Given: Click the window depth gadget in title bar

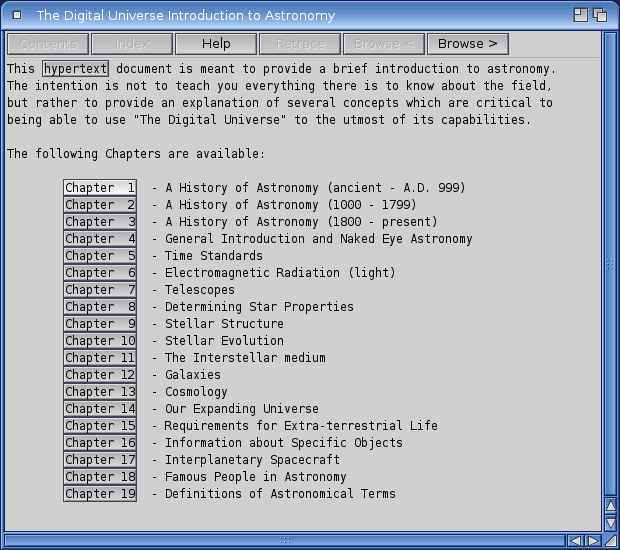Looking at the screenshot, I should point(601,15).
